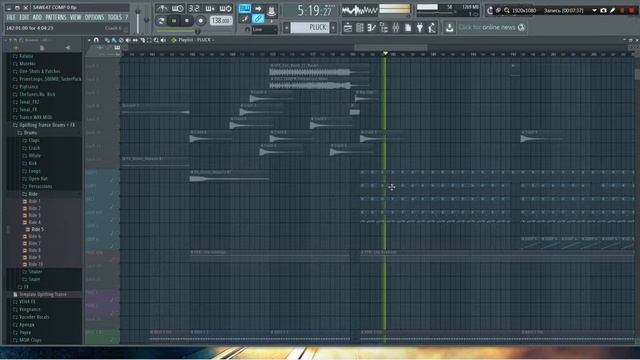The width and height of the screenshot is (640, 360).
Task: Click the 138 tempo display
Action: (x=221, y=20)
